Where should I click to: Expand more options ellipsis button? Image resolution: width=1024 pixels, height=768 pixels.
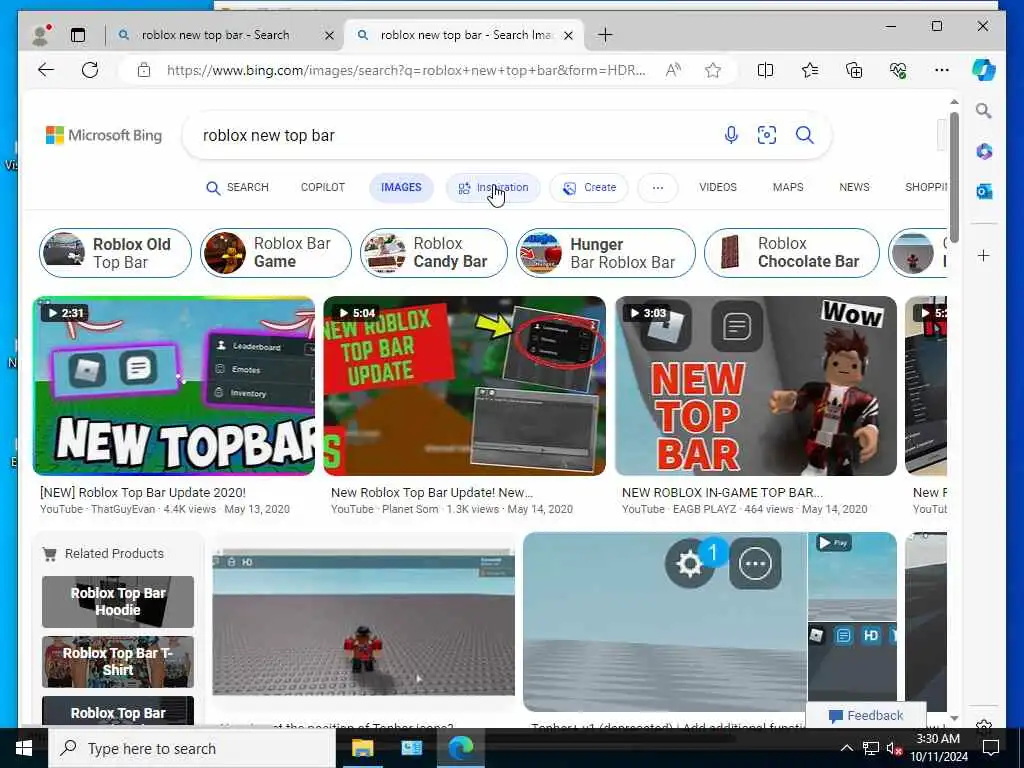[x=658, y=187]
